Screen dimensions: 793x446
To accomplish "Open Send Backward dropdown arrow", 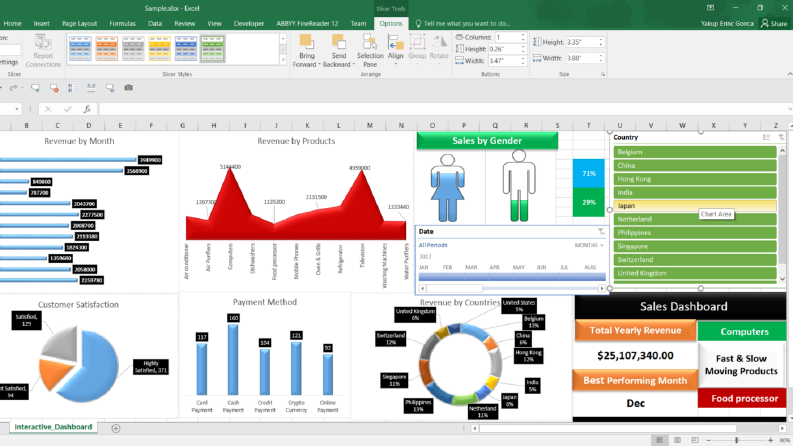I will pos(353,65).
